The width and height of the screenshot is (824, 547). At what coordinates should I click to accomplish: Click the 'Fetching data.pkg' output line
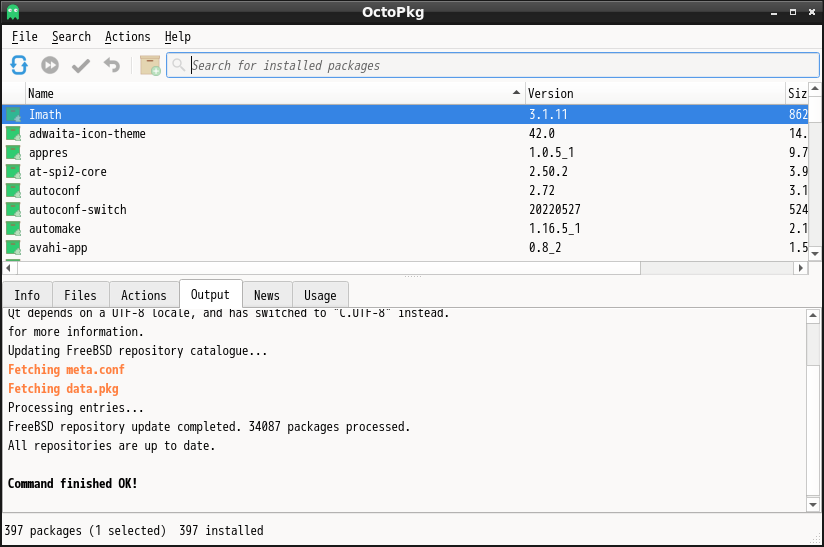pos(63,389)
